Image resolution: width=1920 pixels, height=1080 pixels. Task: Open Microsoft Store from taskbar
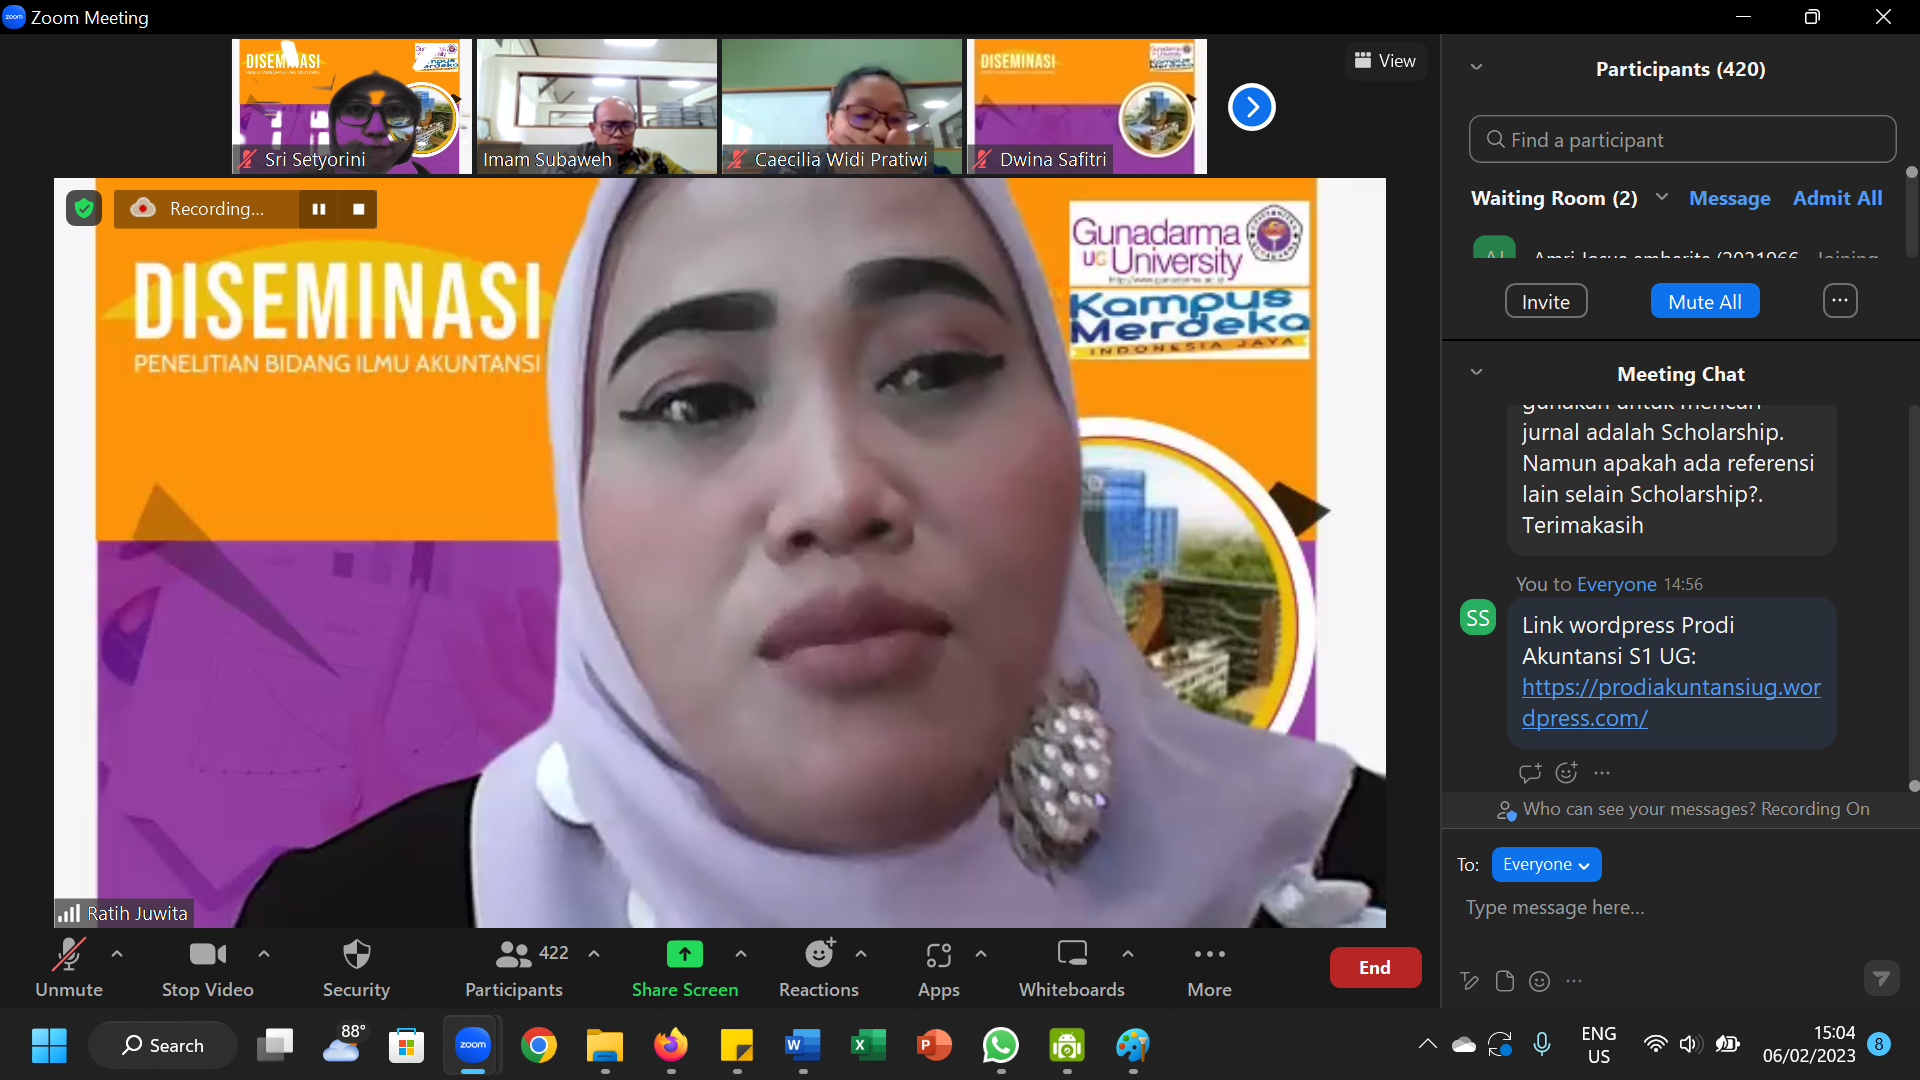pos(407,1045)
